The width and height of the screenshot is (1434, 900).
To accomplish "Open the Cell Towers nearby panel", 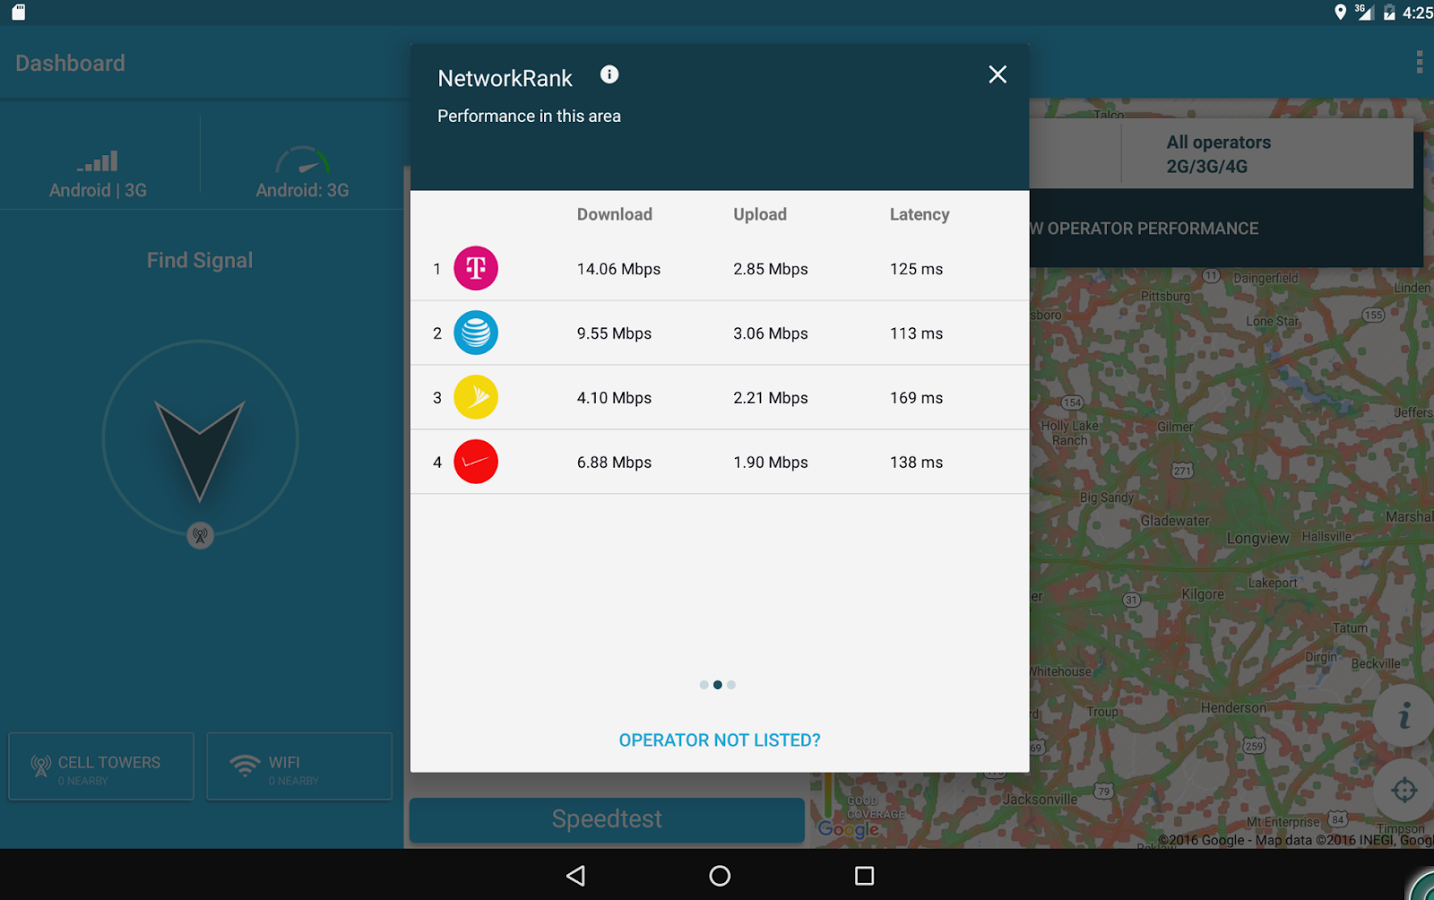I will (x=101, y=767).
